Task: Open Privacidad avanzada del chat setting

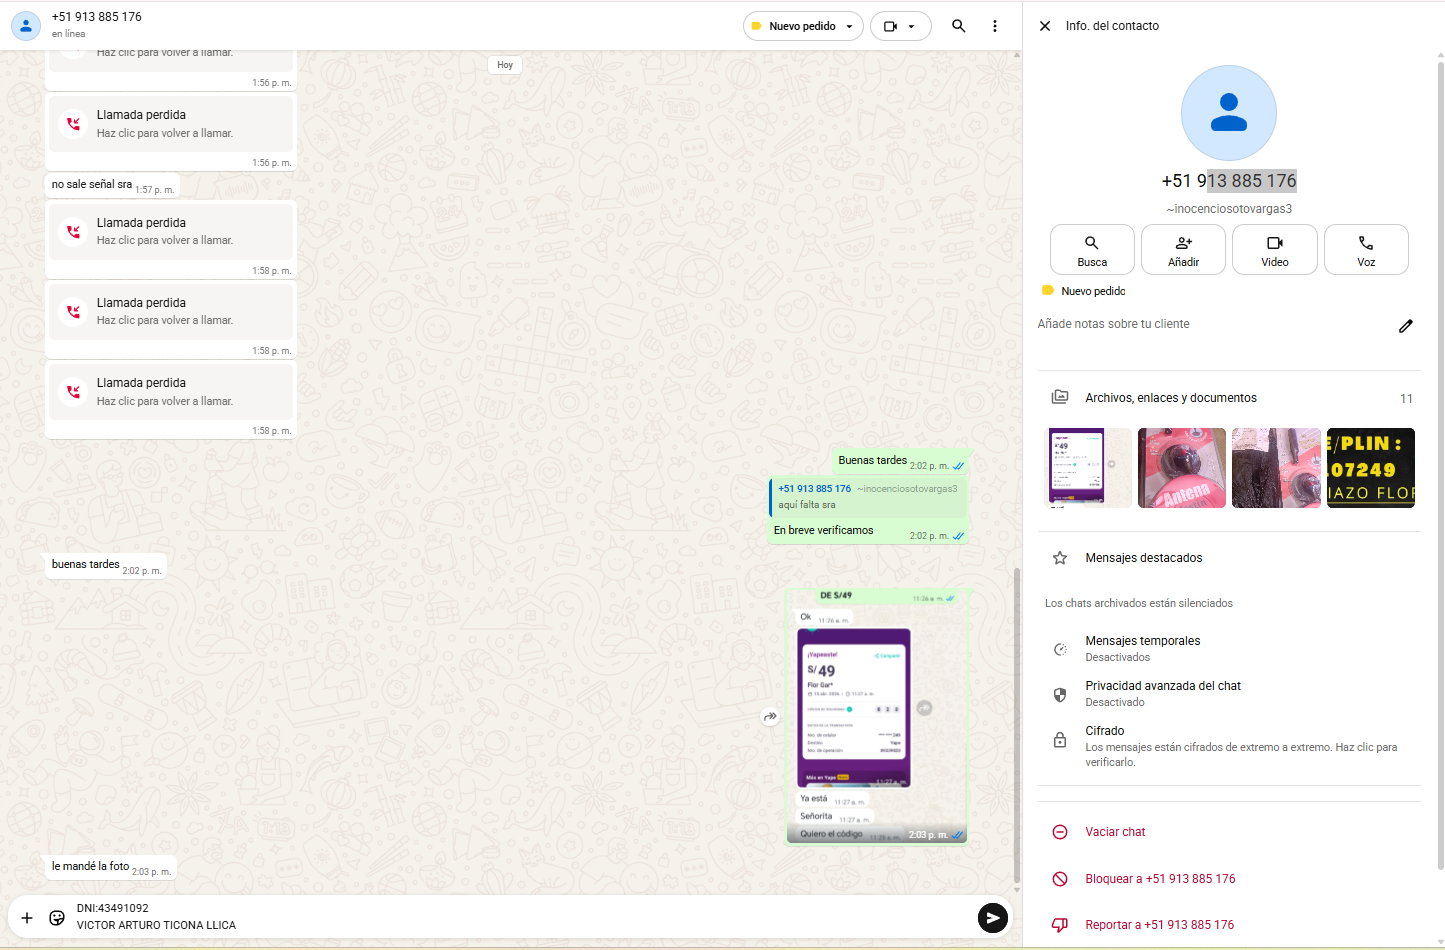Action: coord(1162,693)
